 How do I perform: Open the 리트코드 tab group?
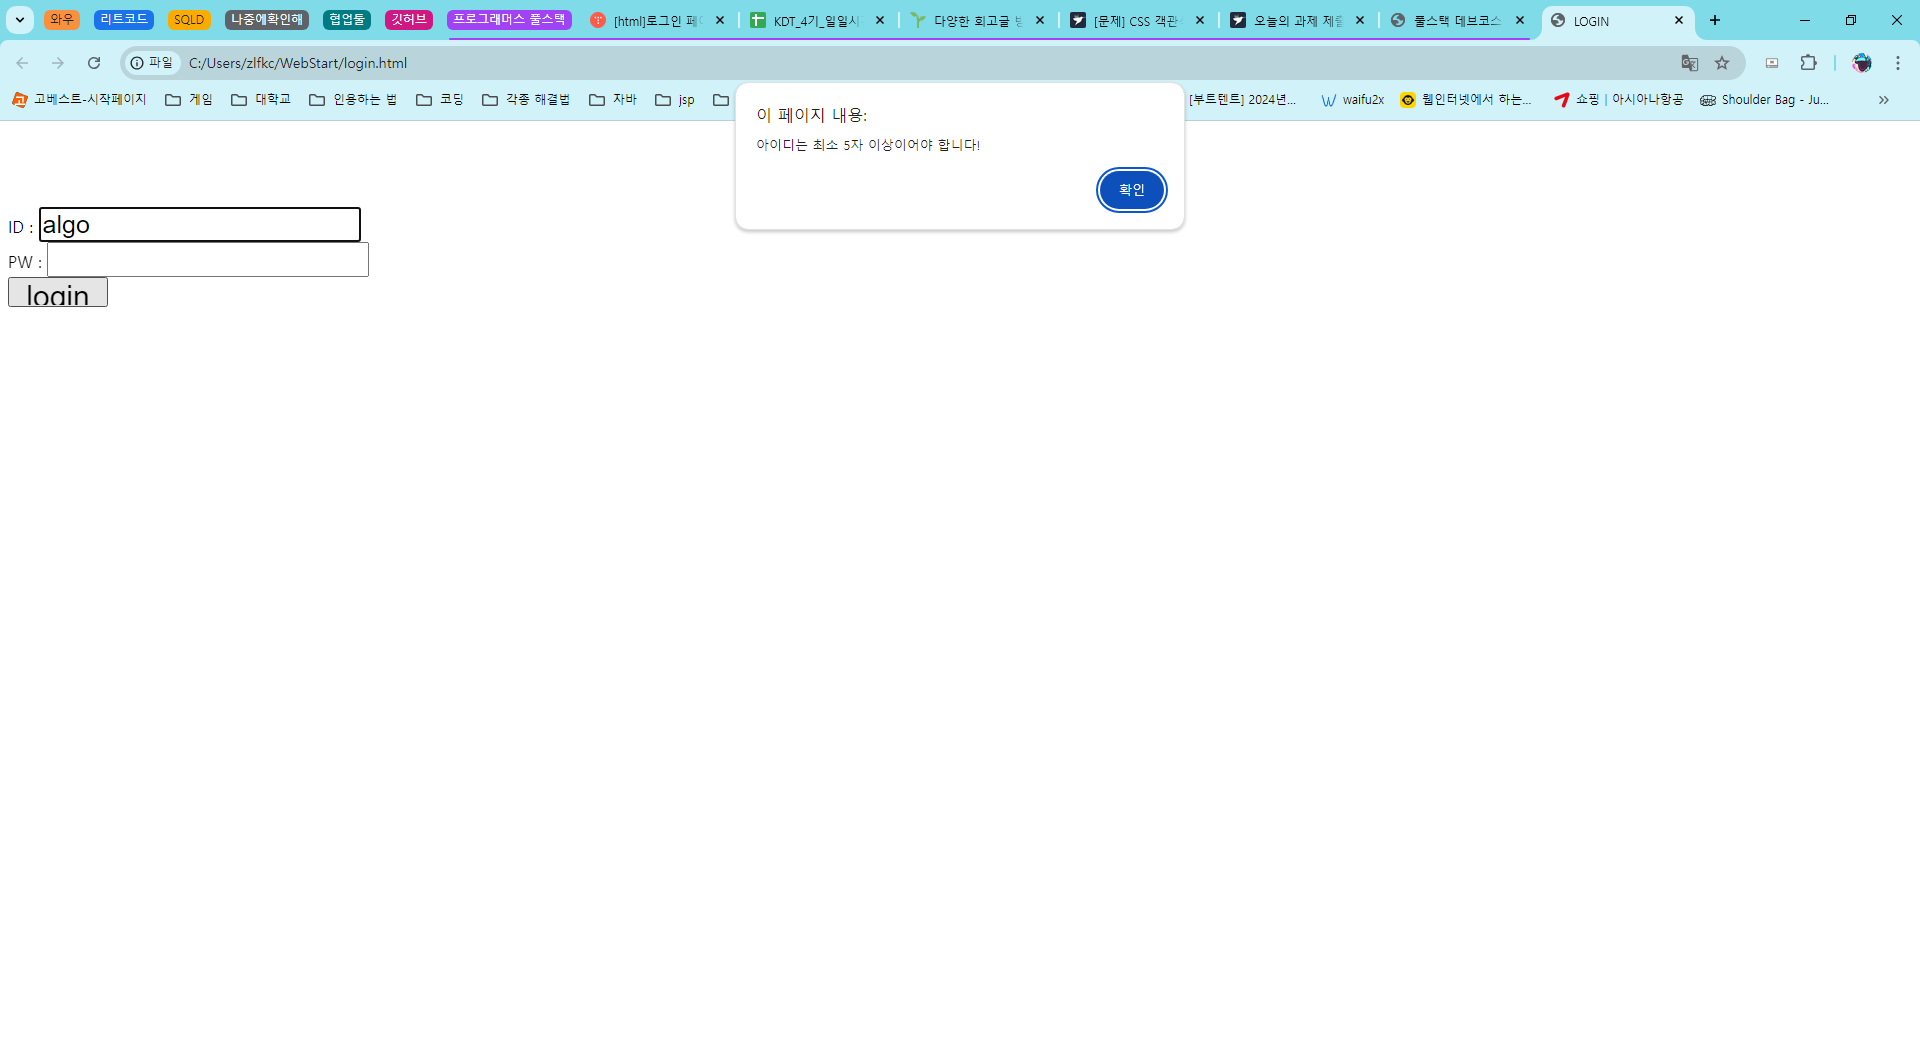(124, 20)
